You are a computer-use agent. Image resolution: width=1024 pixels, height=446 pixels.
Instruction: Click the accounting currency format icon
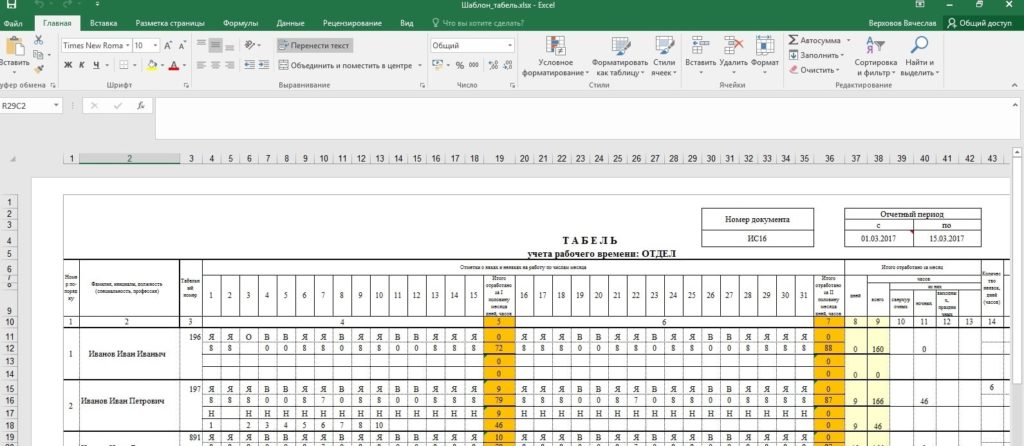438,65
